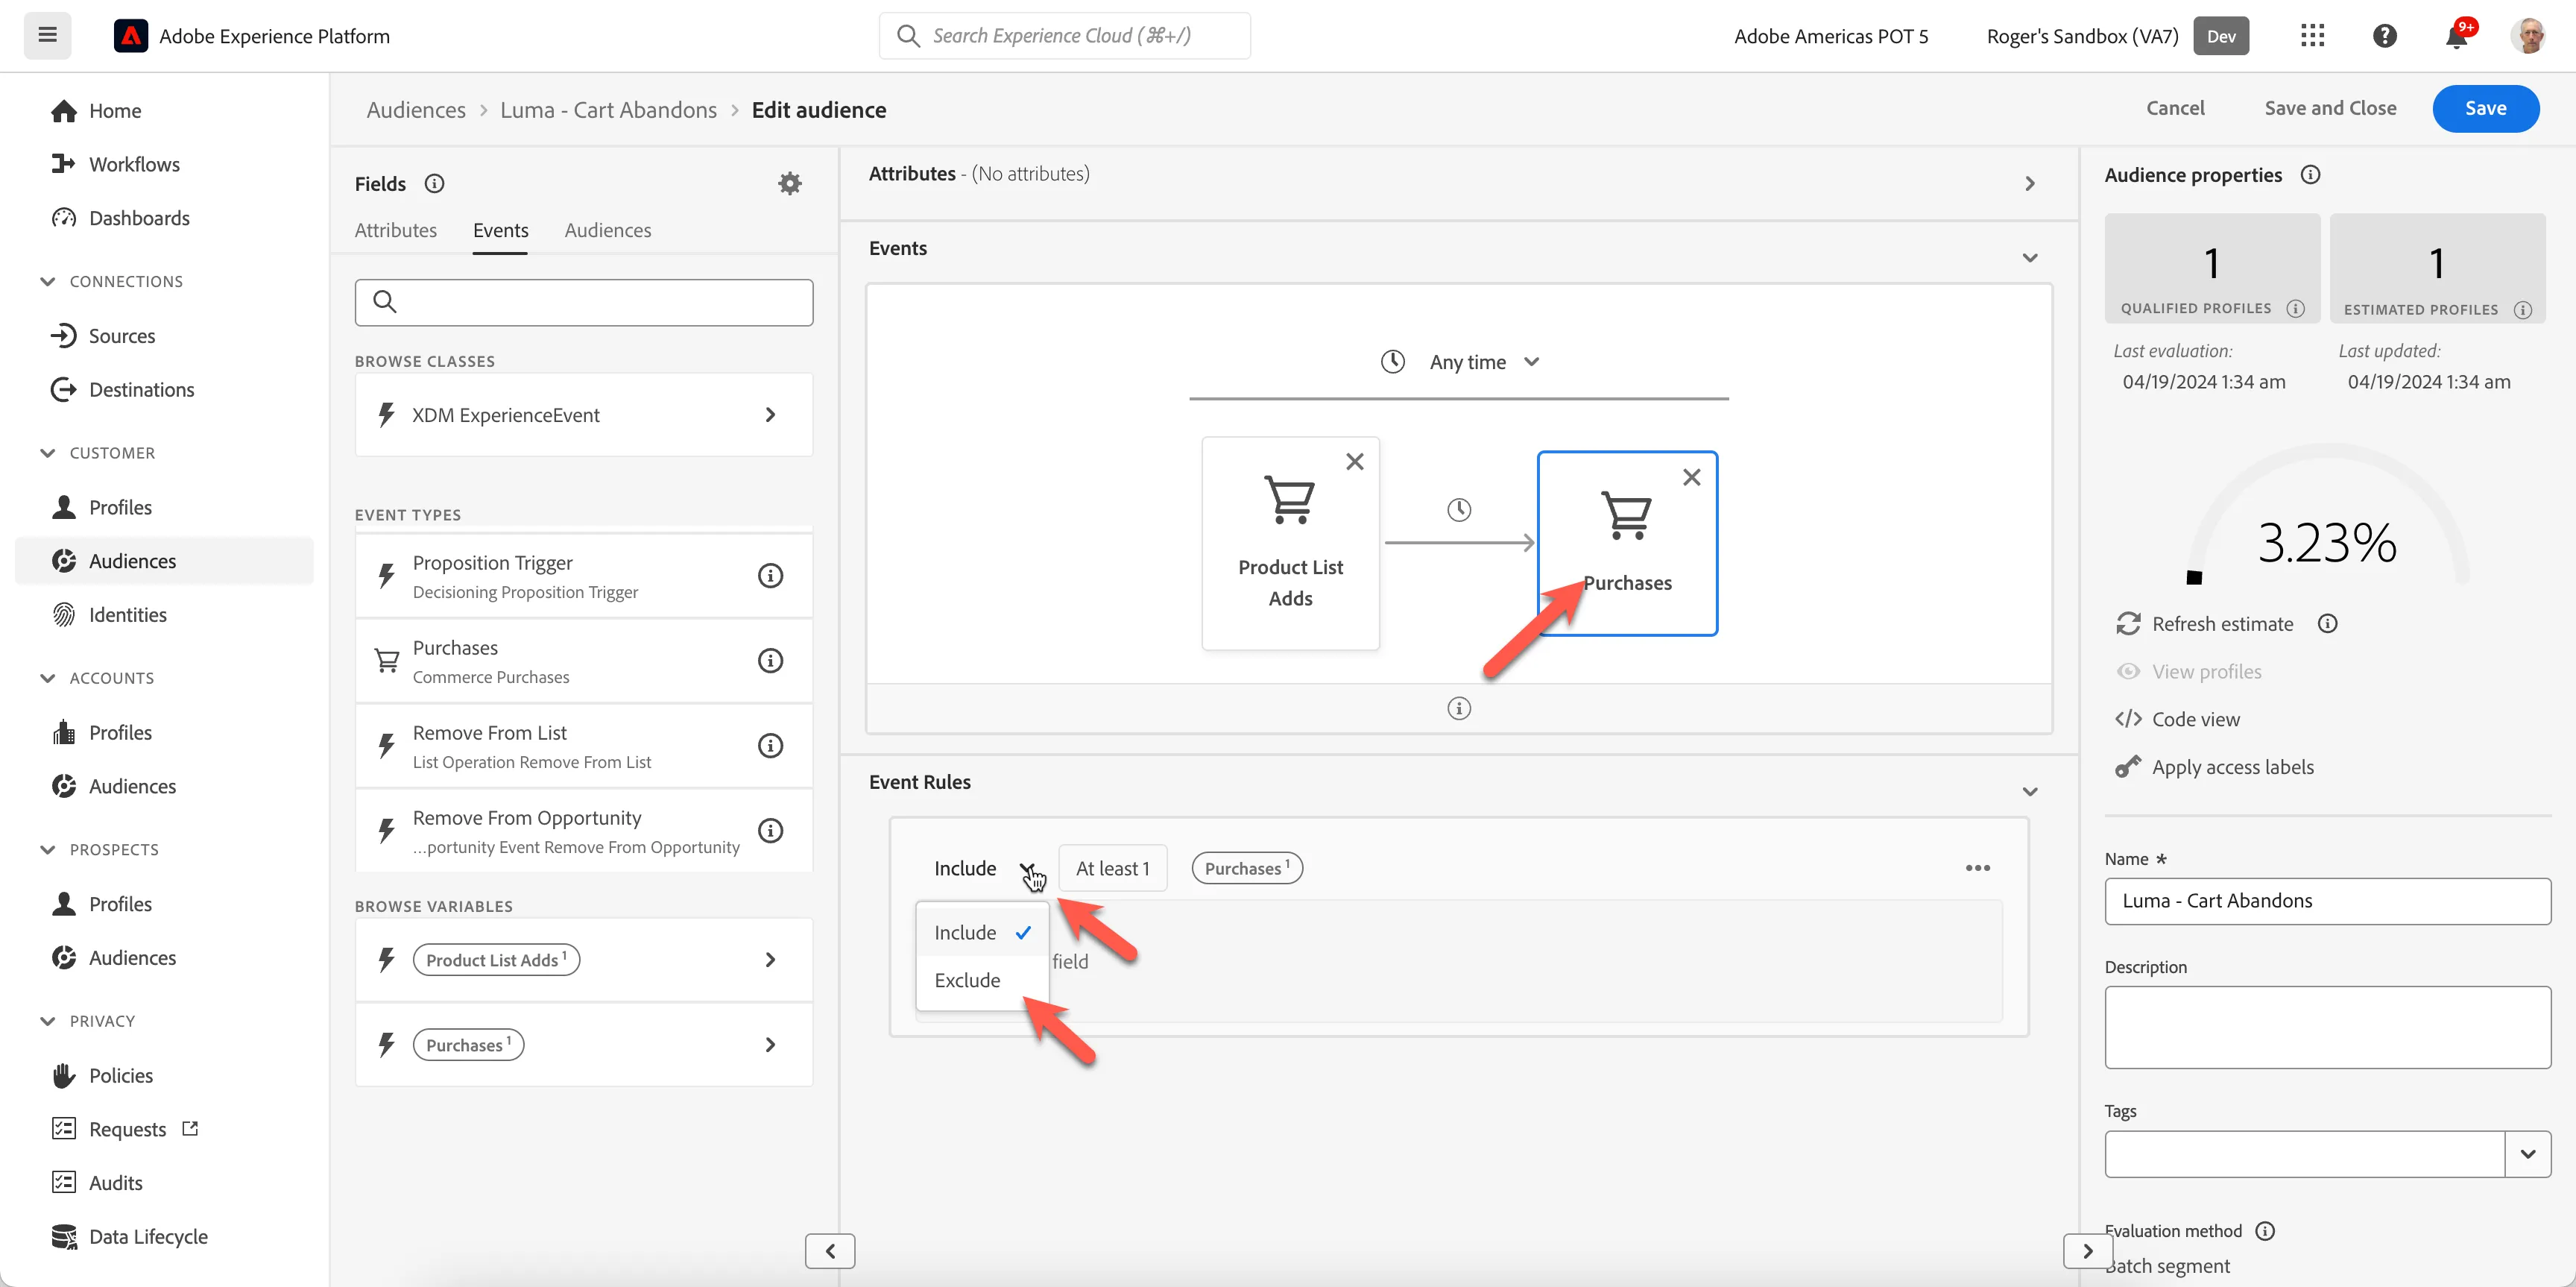The height and width of the screenshot is (1287, 2576).
Task: Remove the Purchases event card
Action: tap(1691, 477)
